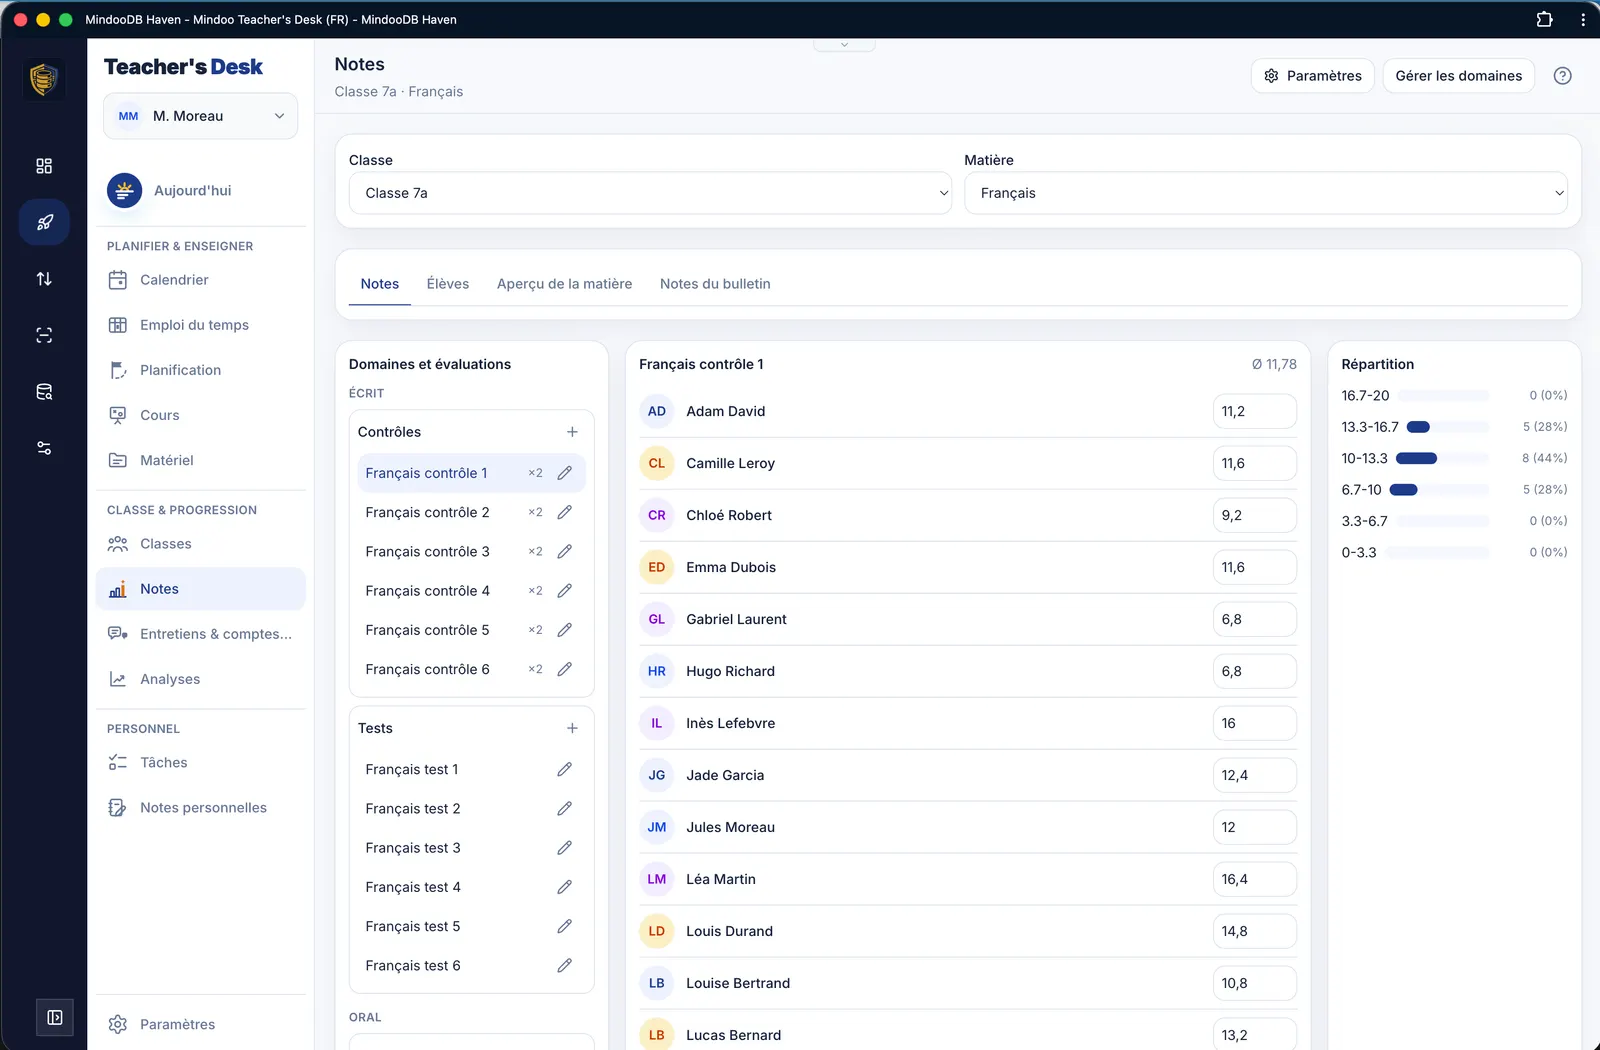
Task: Edit Français contrôle 4 with pencil icon
Action: point(565,591)
